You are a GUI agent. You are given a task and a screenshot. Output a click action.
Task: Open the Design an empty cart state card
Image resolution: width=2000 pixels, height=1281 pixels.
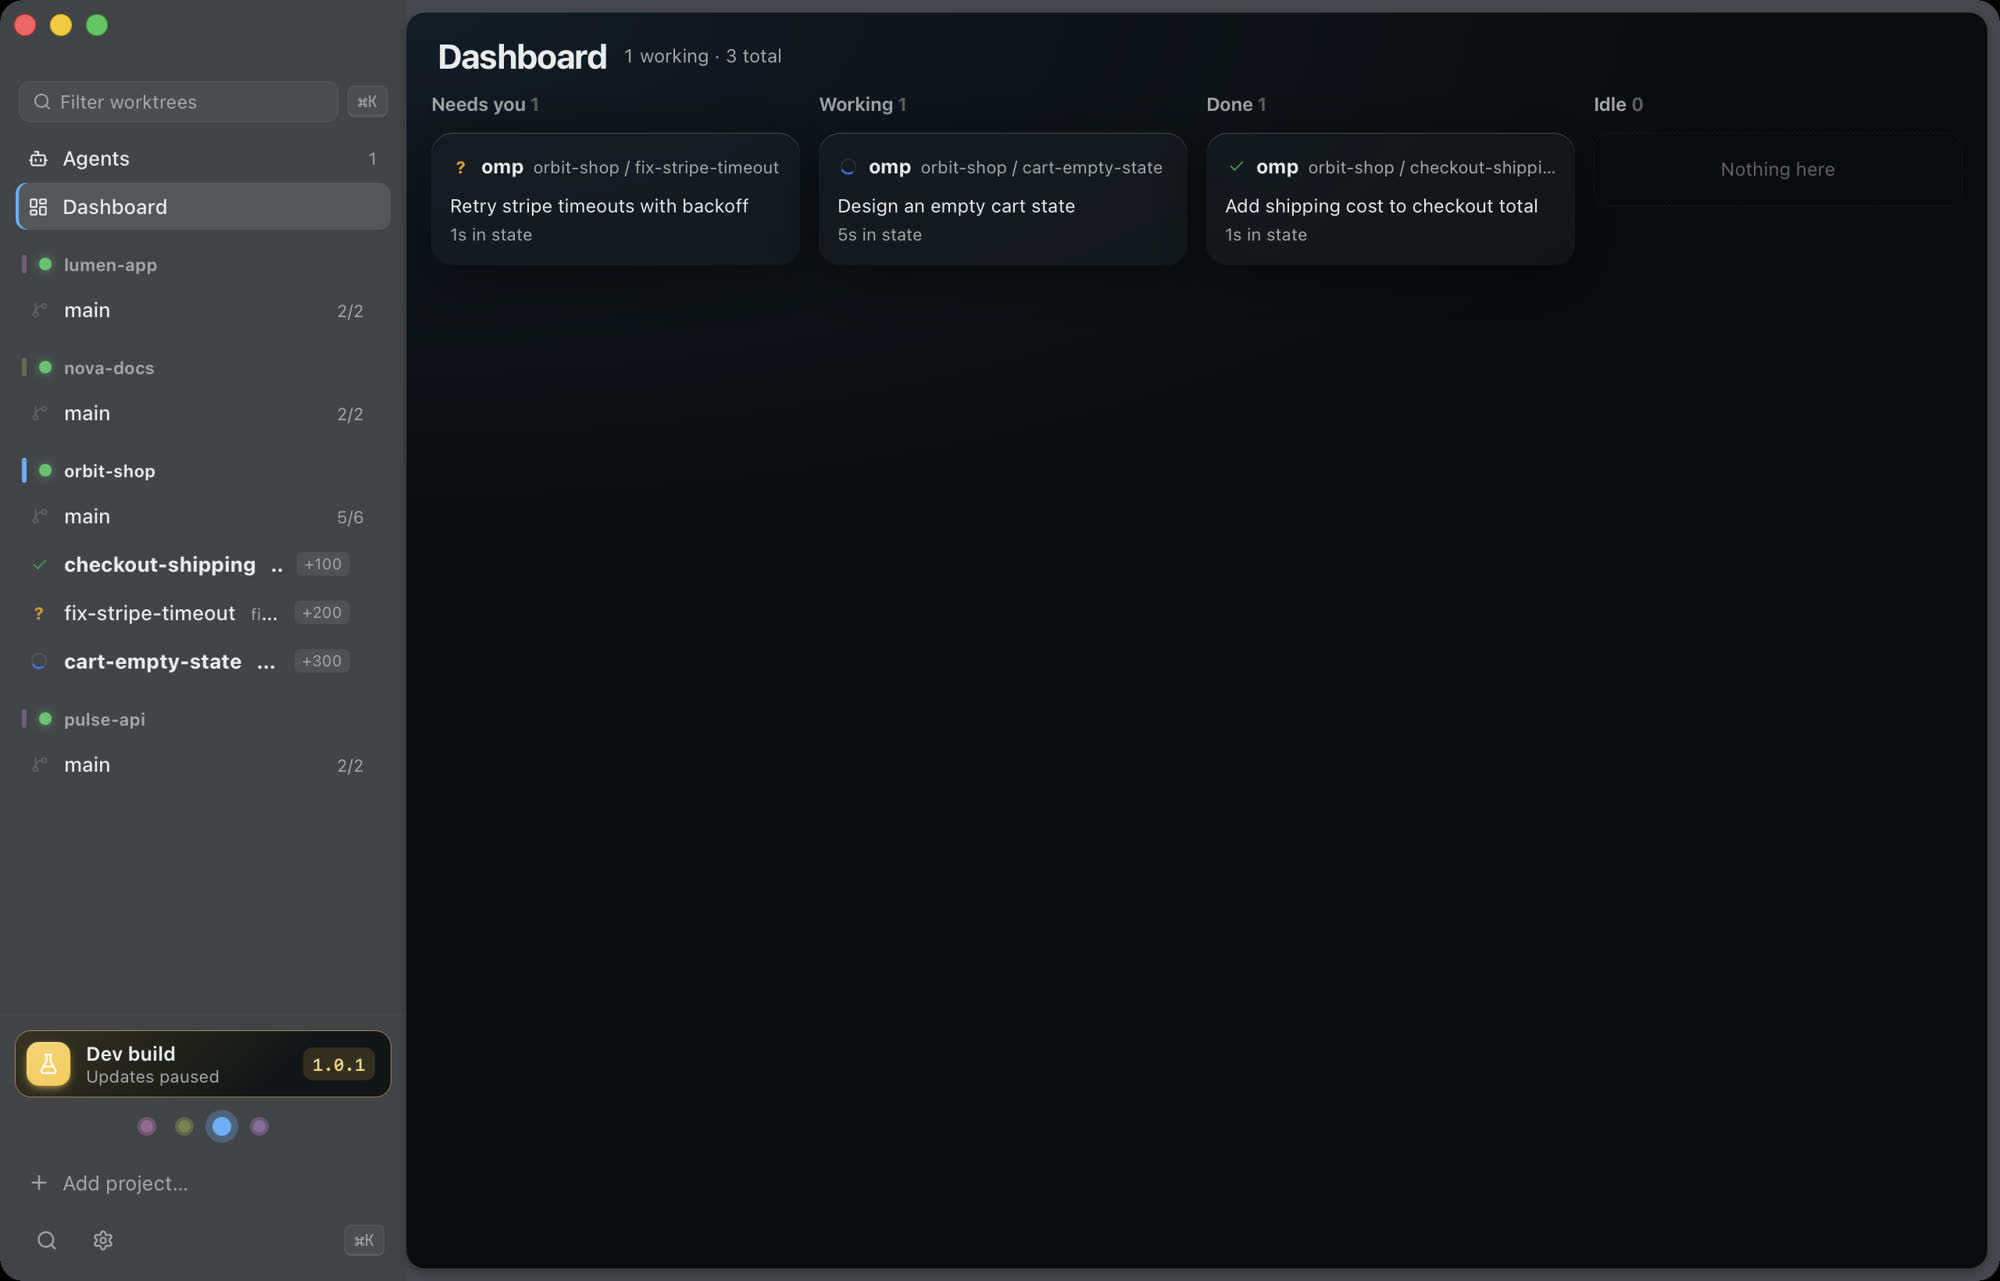1002,199
